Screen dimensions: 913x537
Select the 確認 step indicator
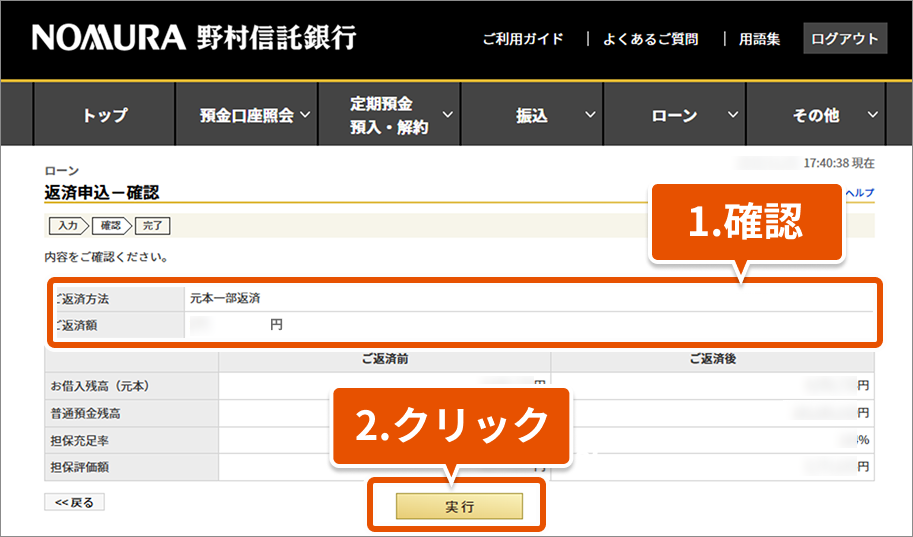coord(109,226)
